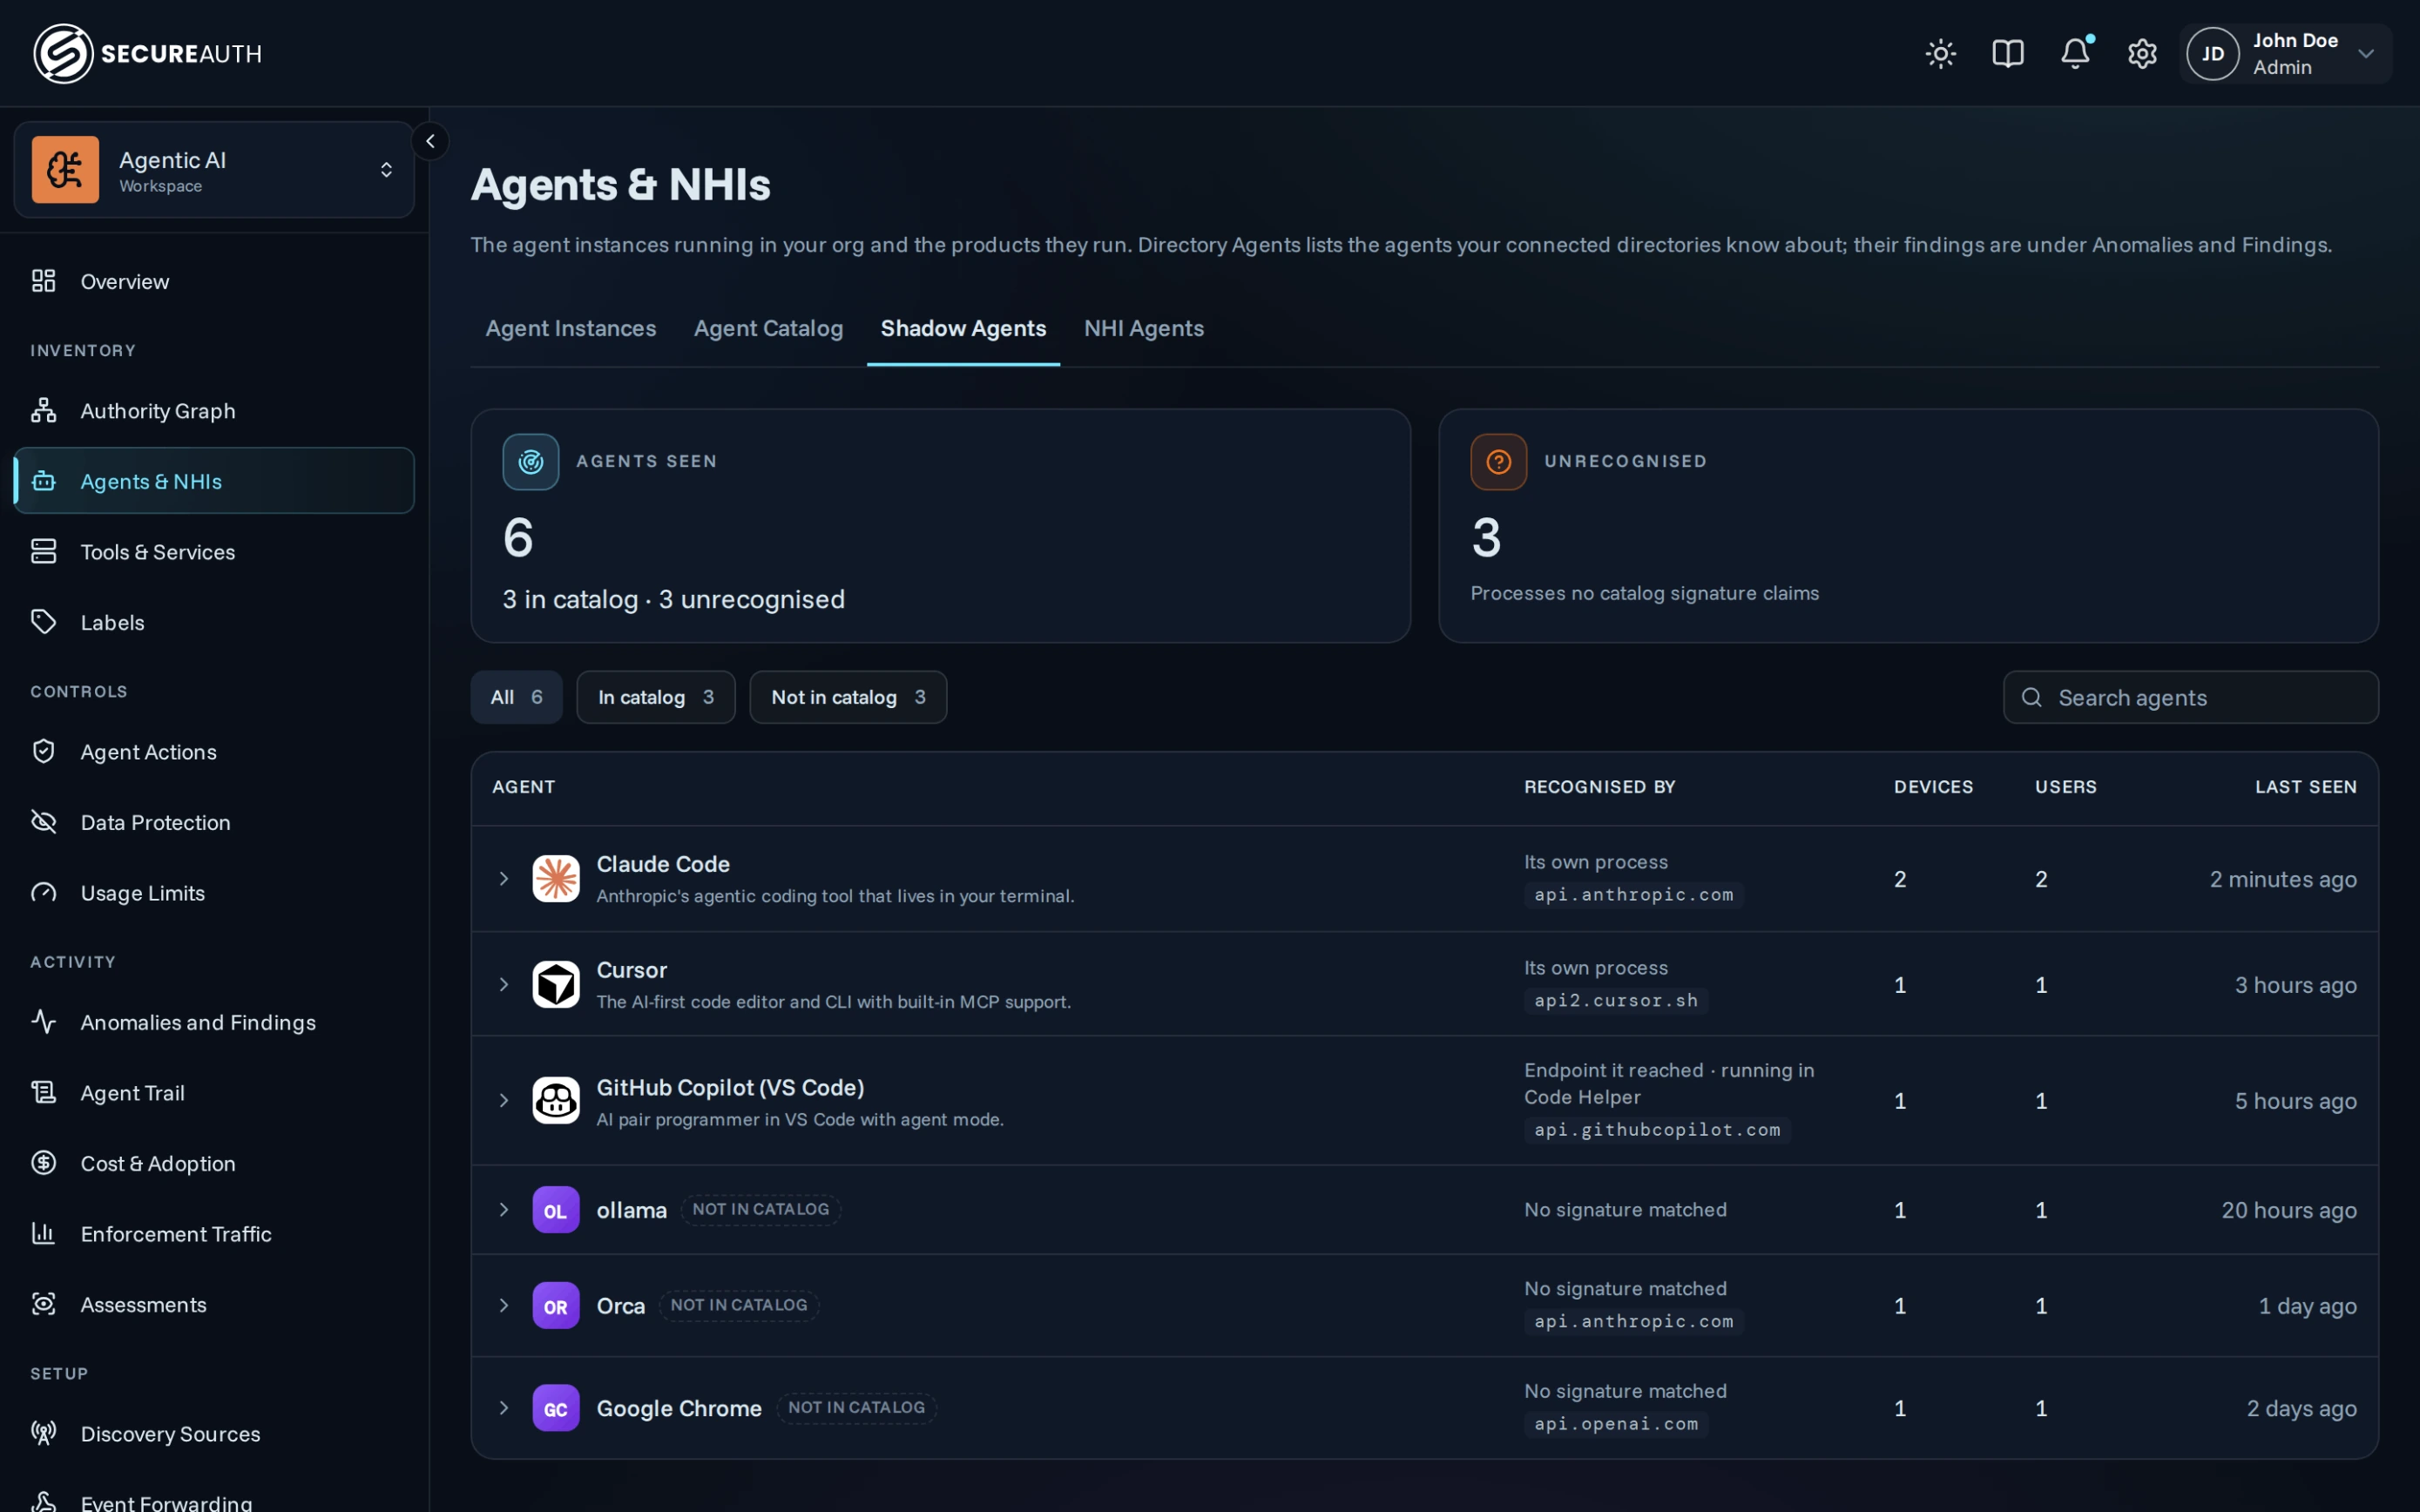The width and height of the screenshot is (2420, 1512).
Task: Select the Shadow Agents tab
Action: tap(963, 328)
